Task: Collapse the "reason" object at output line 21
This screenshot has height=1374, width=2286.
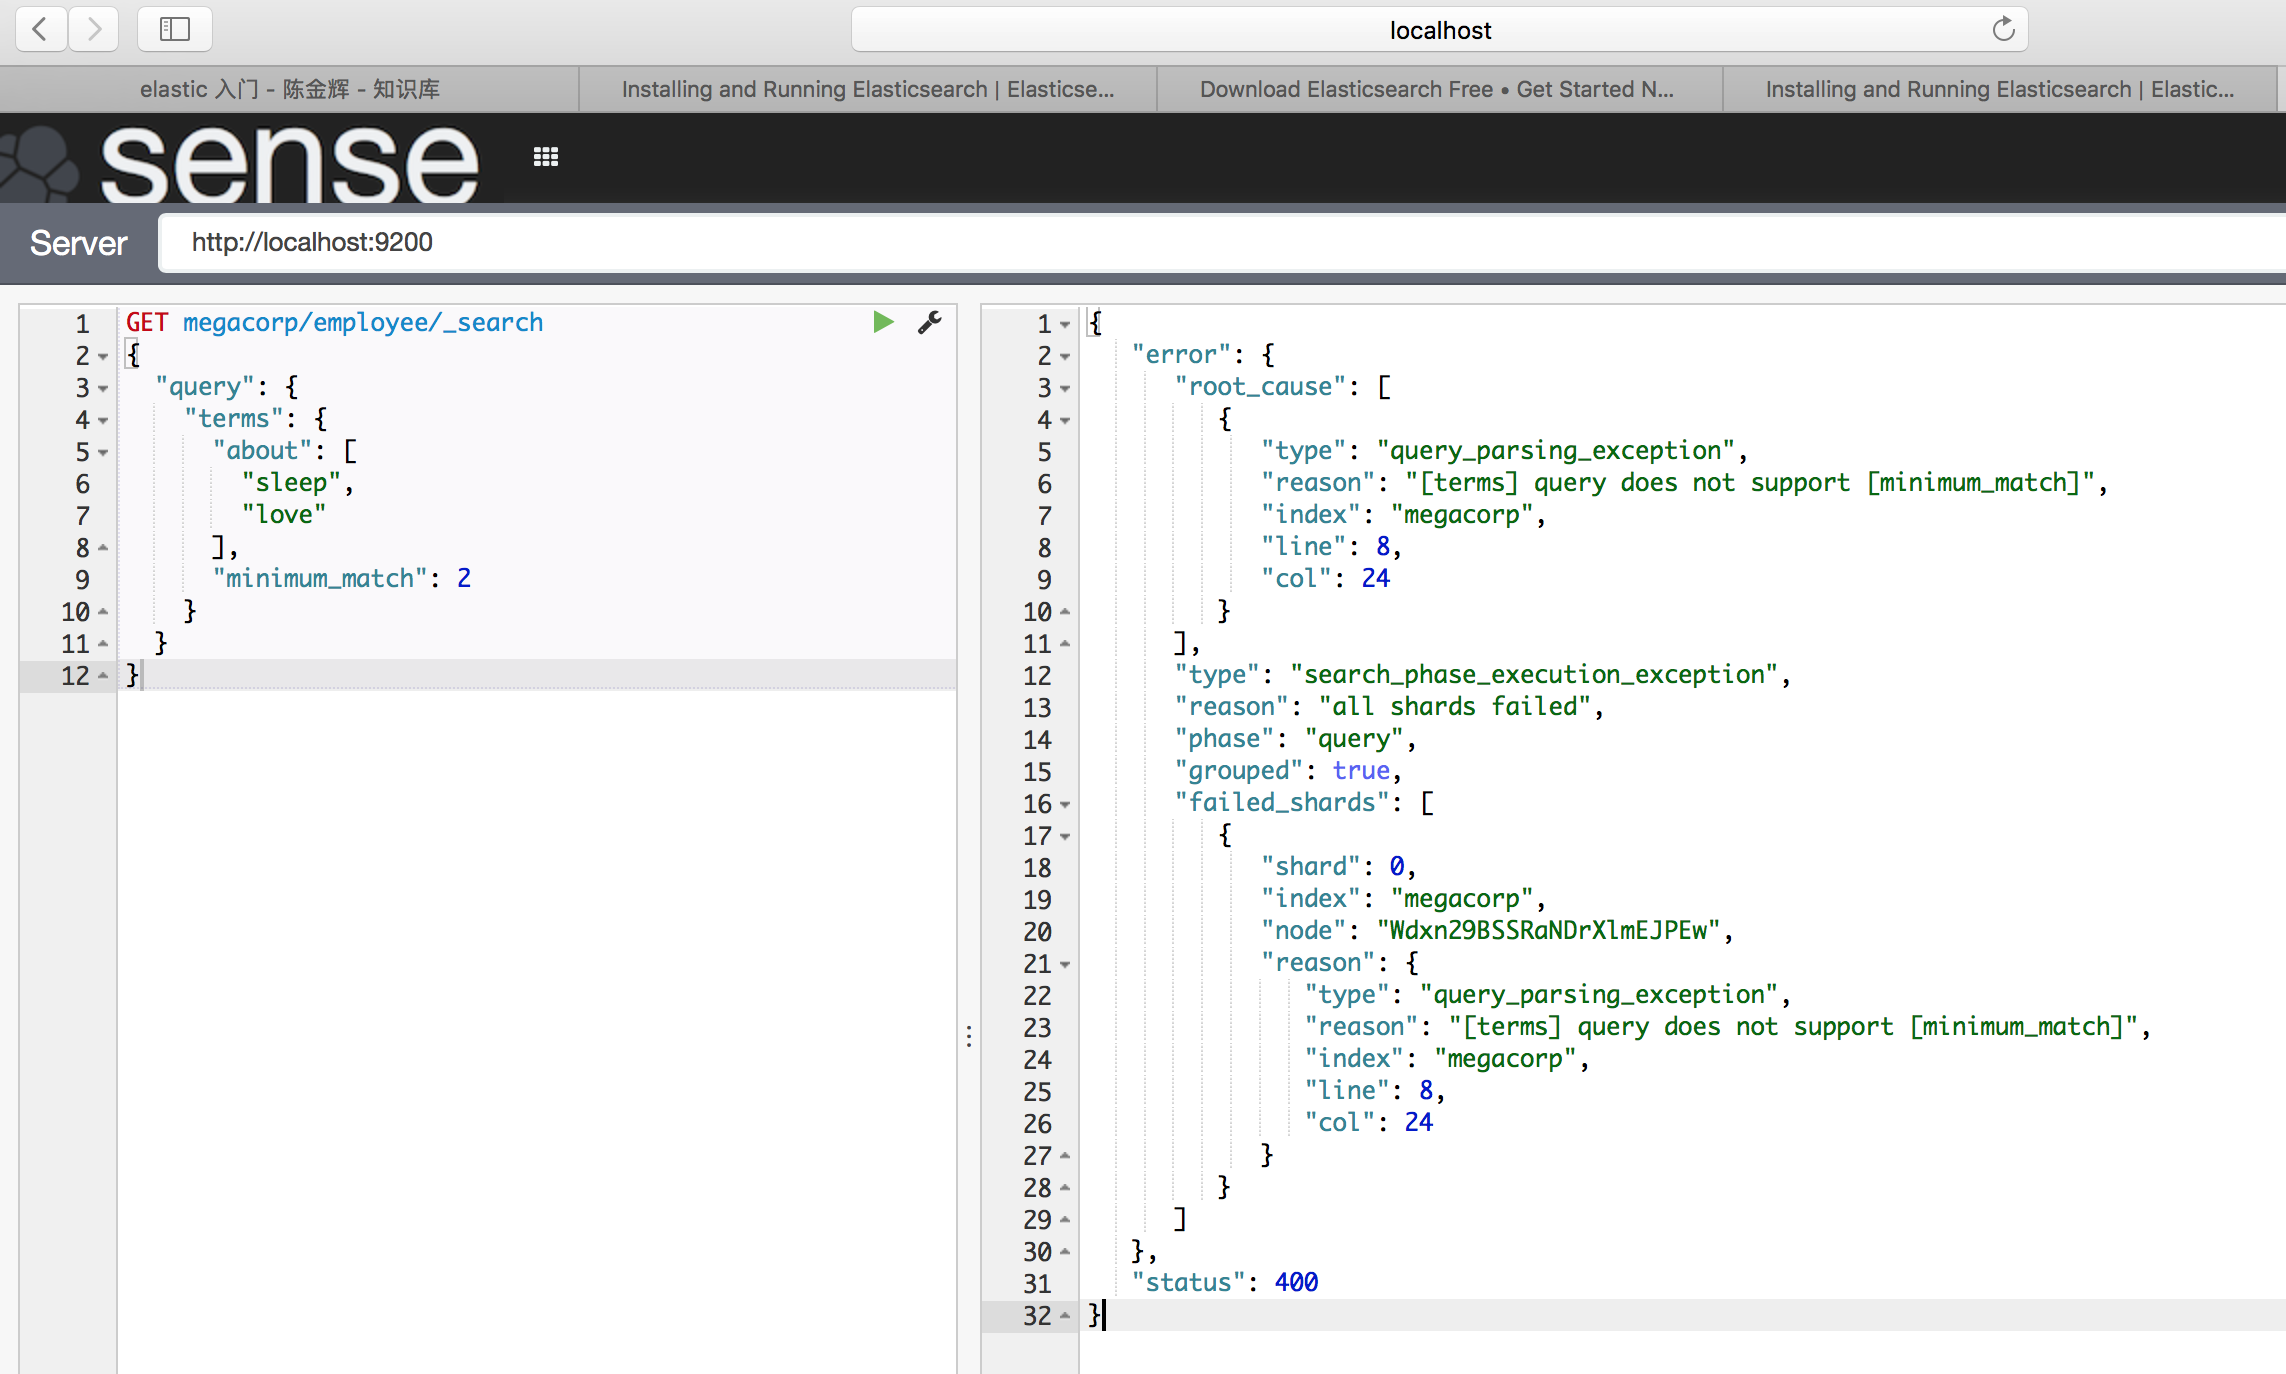Action: pyautogui.click(x=1065, y=965)
